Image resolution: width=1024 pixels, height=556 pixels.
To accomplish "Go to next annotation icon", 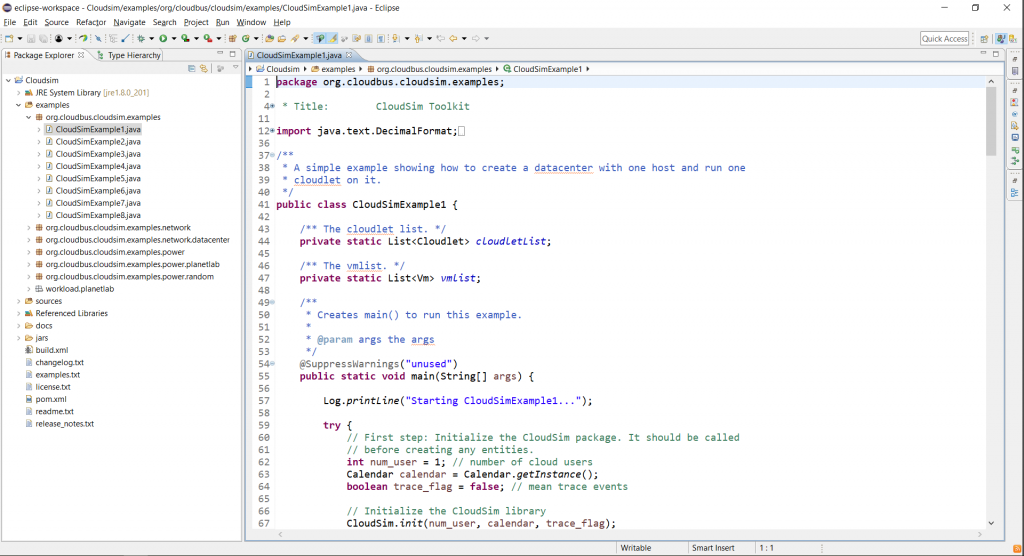I will [x=396, y=39].
